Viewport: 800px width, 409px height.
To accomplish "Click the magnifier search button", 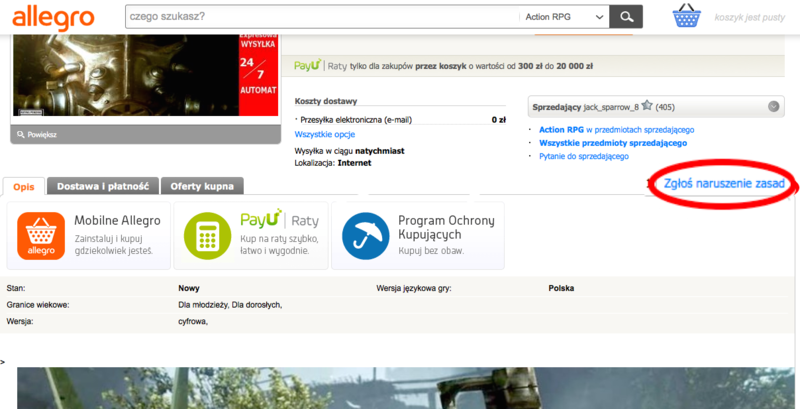I will (x=626, y=17).
